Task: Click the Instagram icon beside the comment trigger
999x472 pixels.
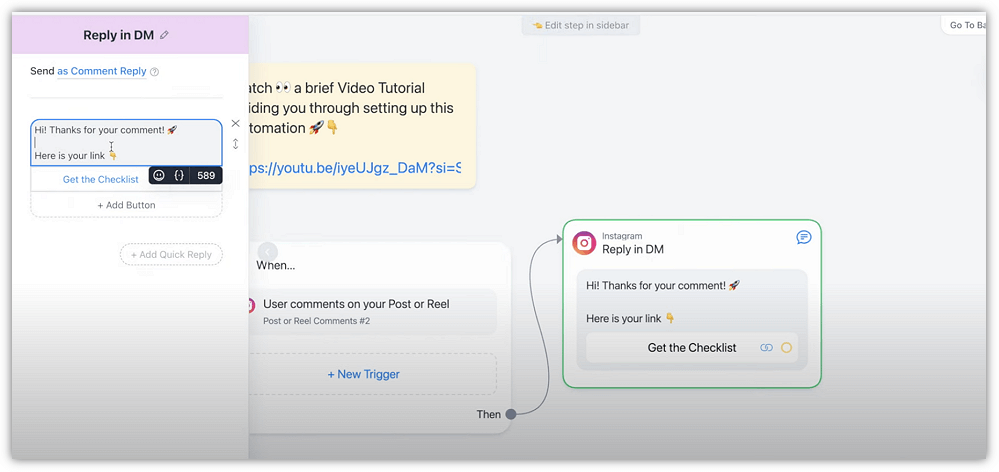Action: pos(252,305)
